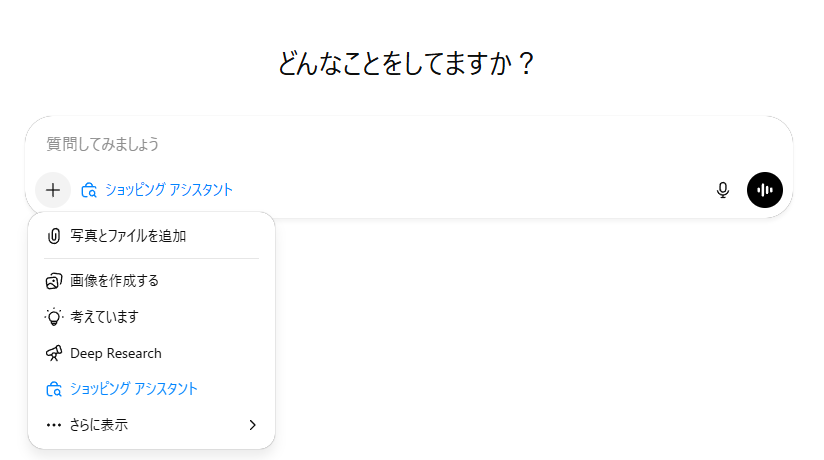Click the shopping bag icon in the popup menu
The height and width of the screenshot is (460, 824).
click(x=54, y=389)
